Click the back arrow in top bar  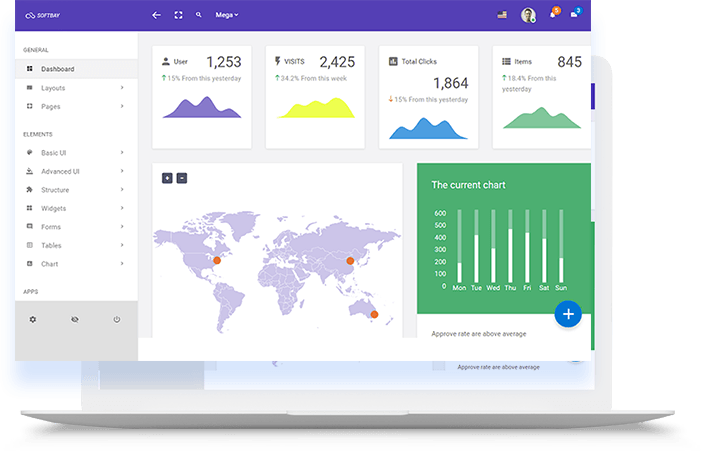pyautogui.click(x=156, y=15)
